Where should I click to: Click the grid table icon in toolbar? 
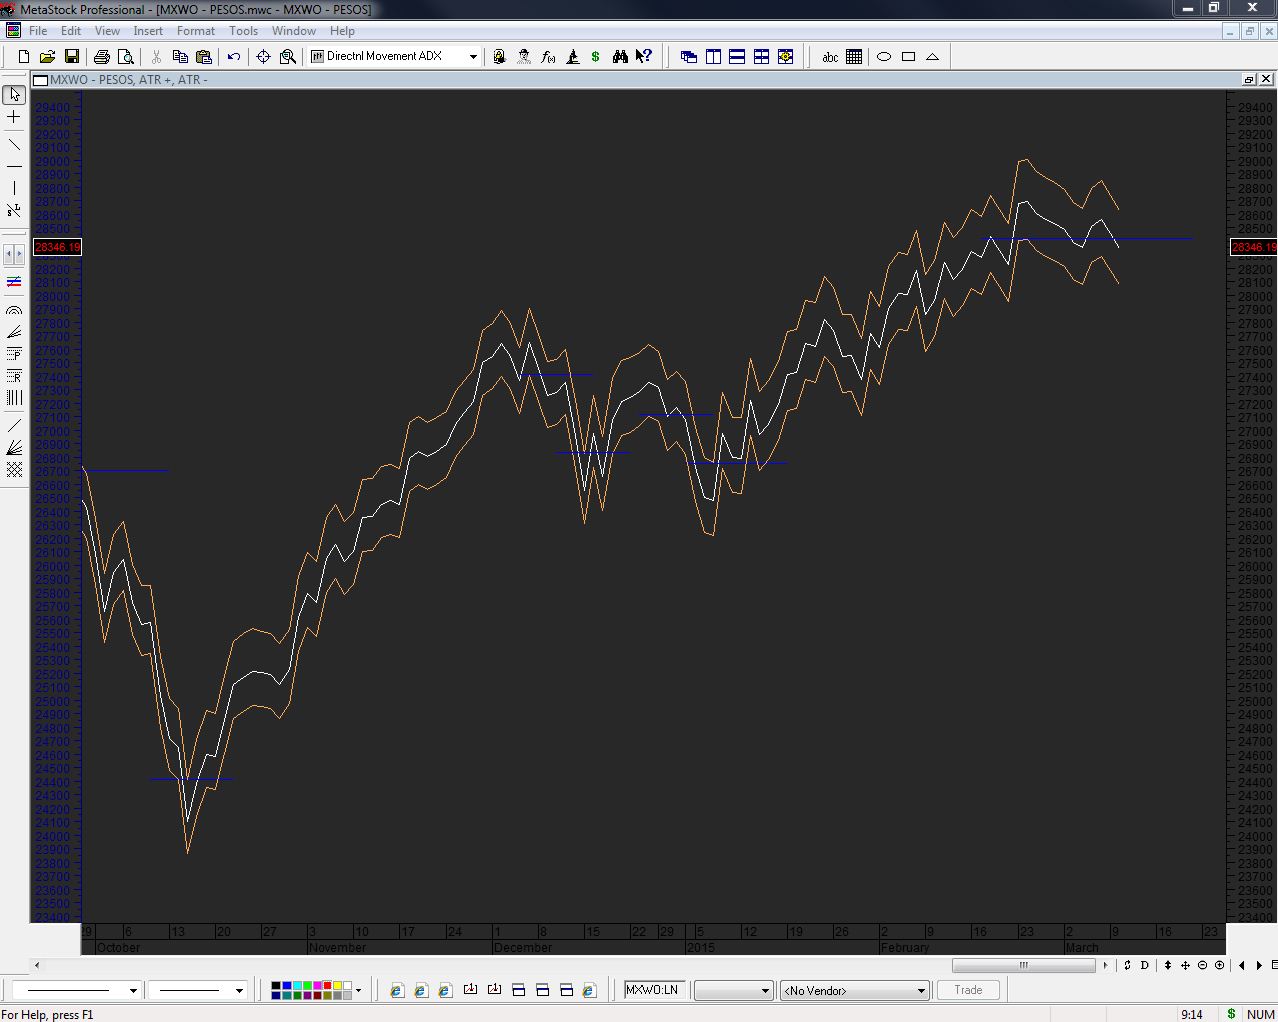pyautogui.click(x=854, y=57)
